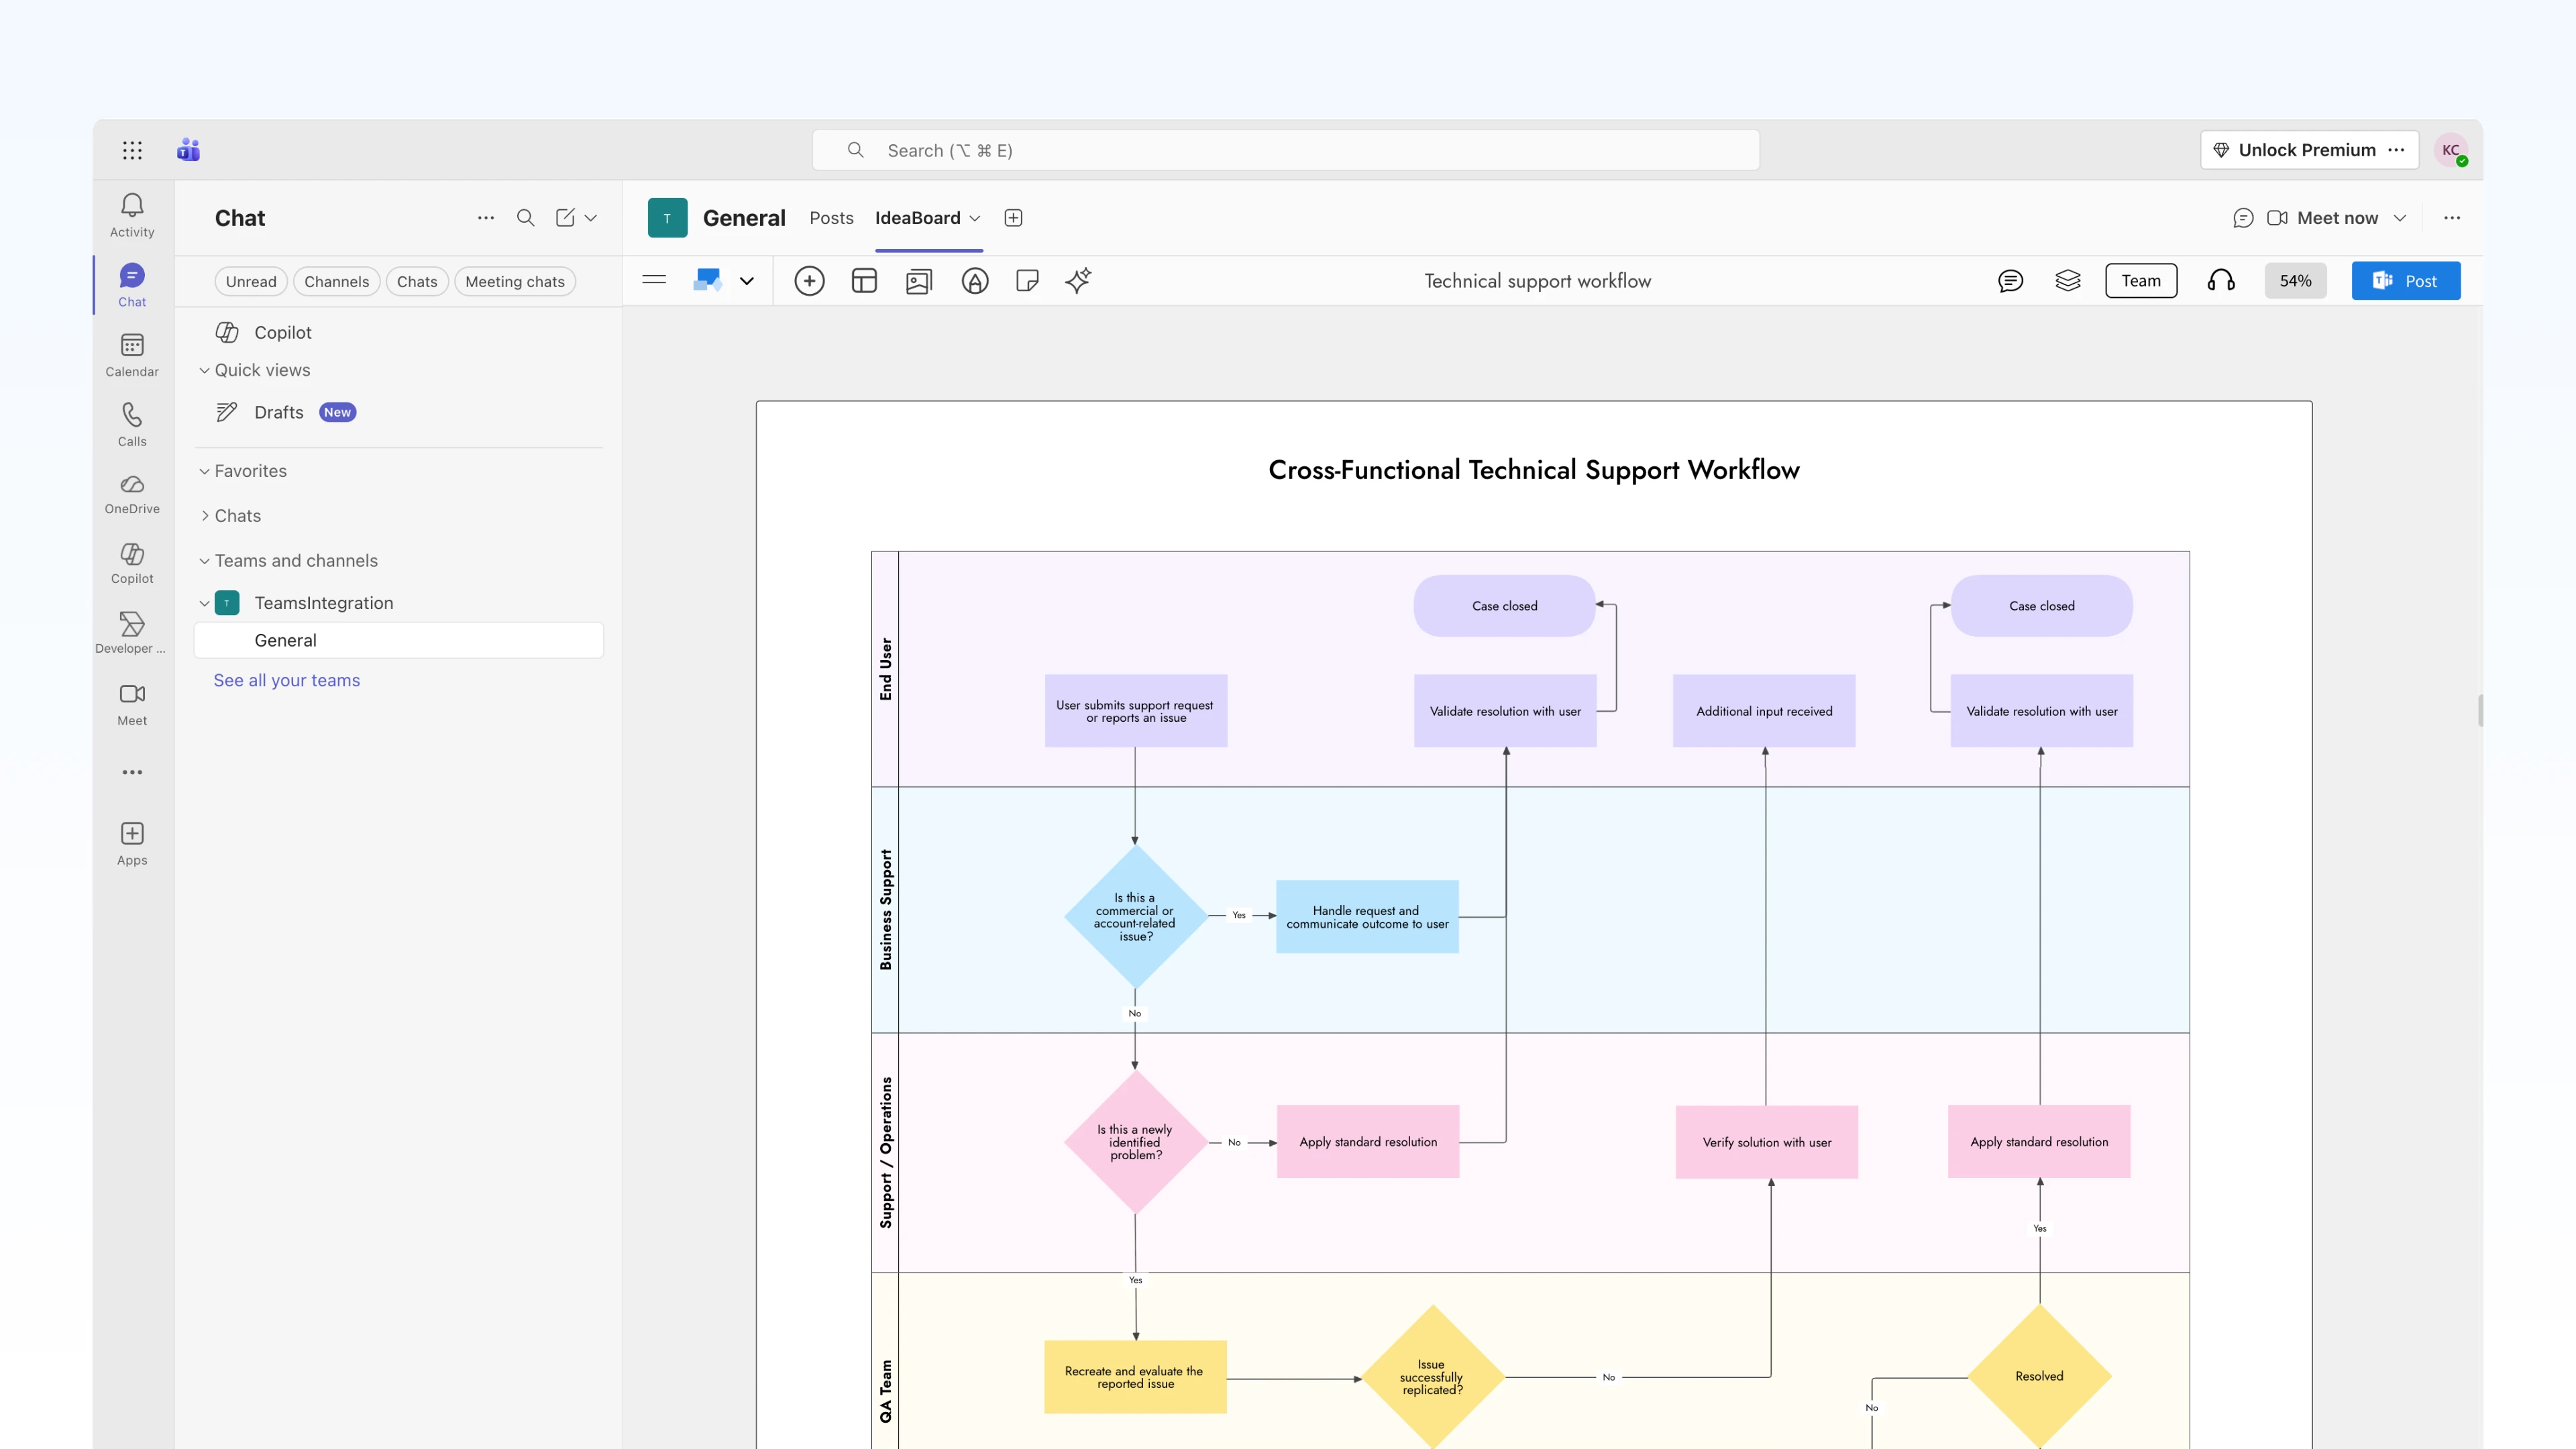Search within the Chat list
The height and width of the screenshot is (1449, 2576).
(525, 218)
